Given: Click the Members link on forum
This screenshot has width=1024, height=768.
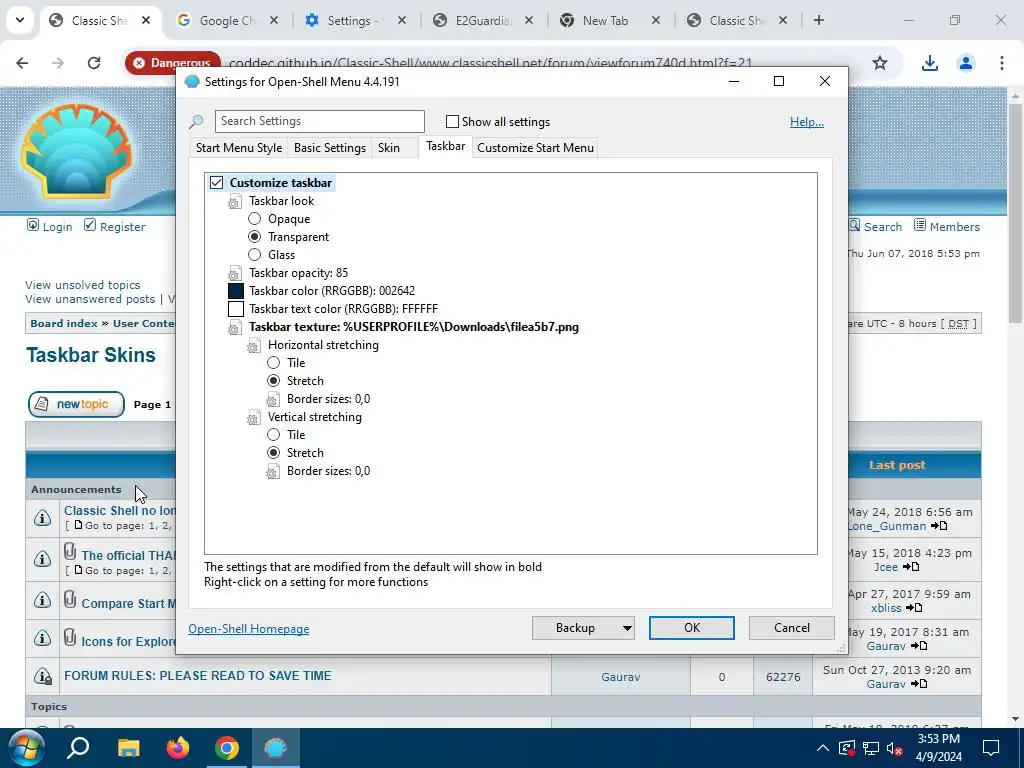Looking at the screenshot, I should 954,227.
